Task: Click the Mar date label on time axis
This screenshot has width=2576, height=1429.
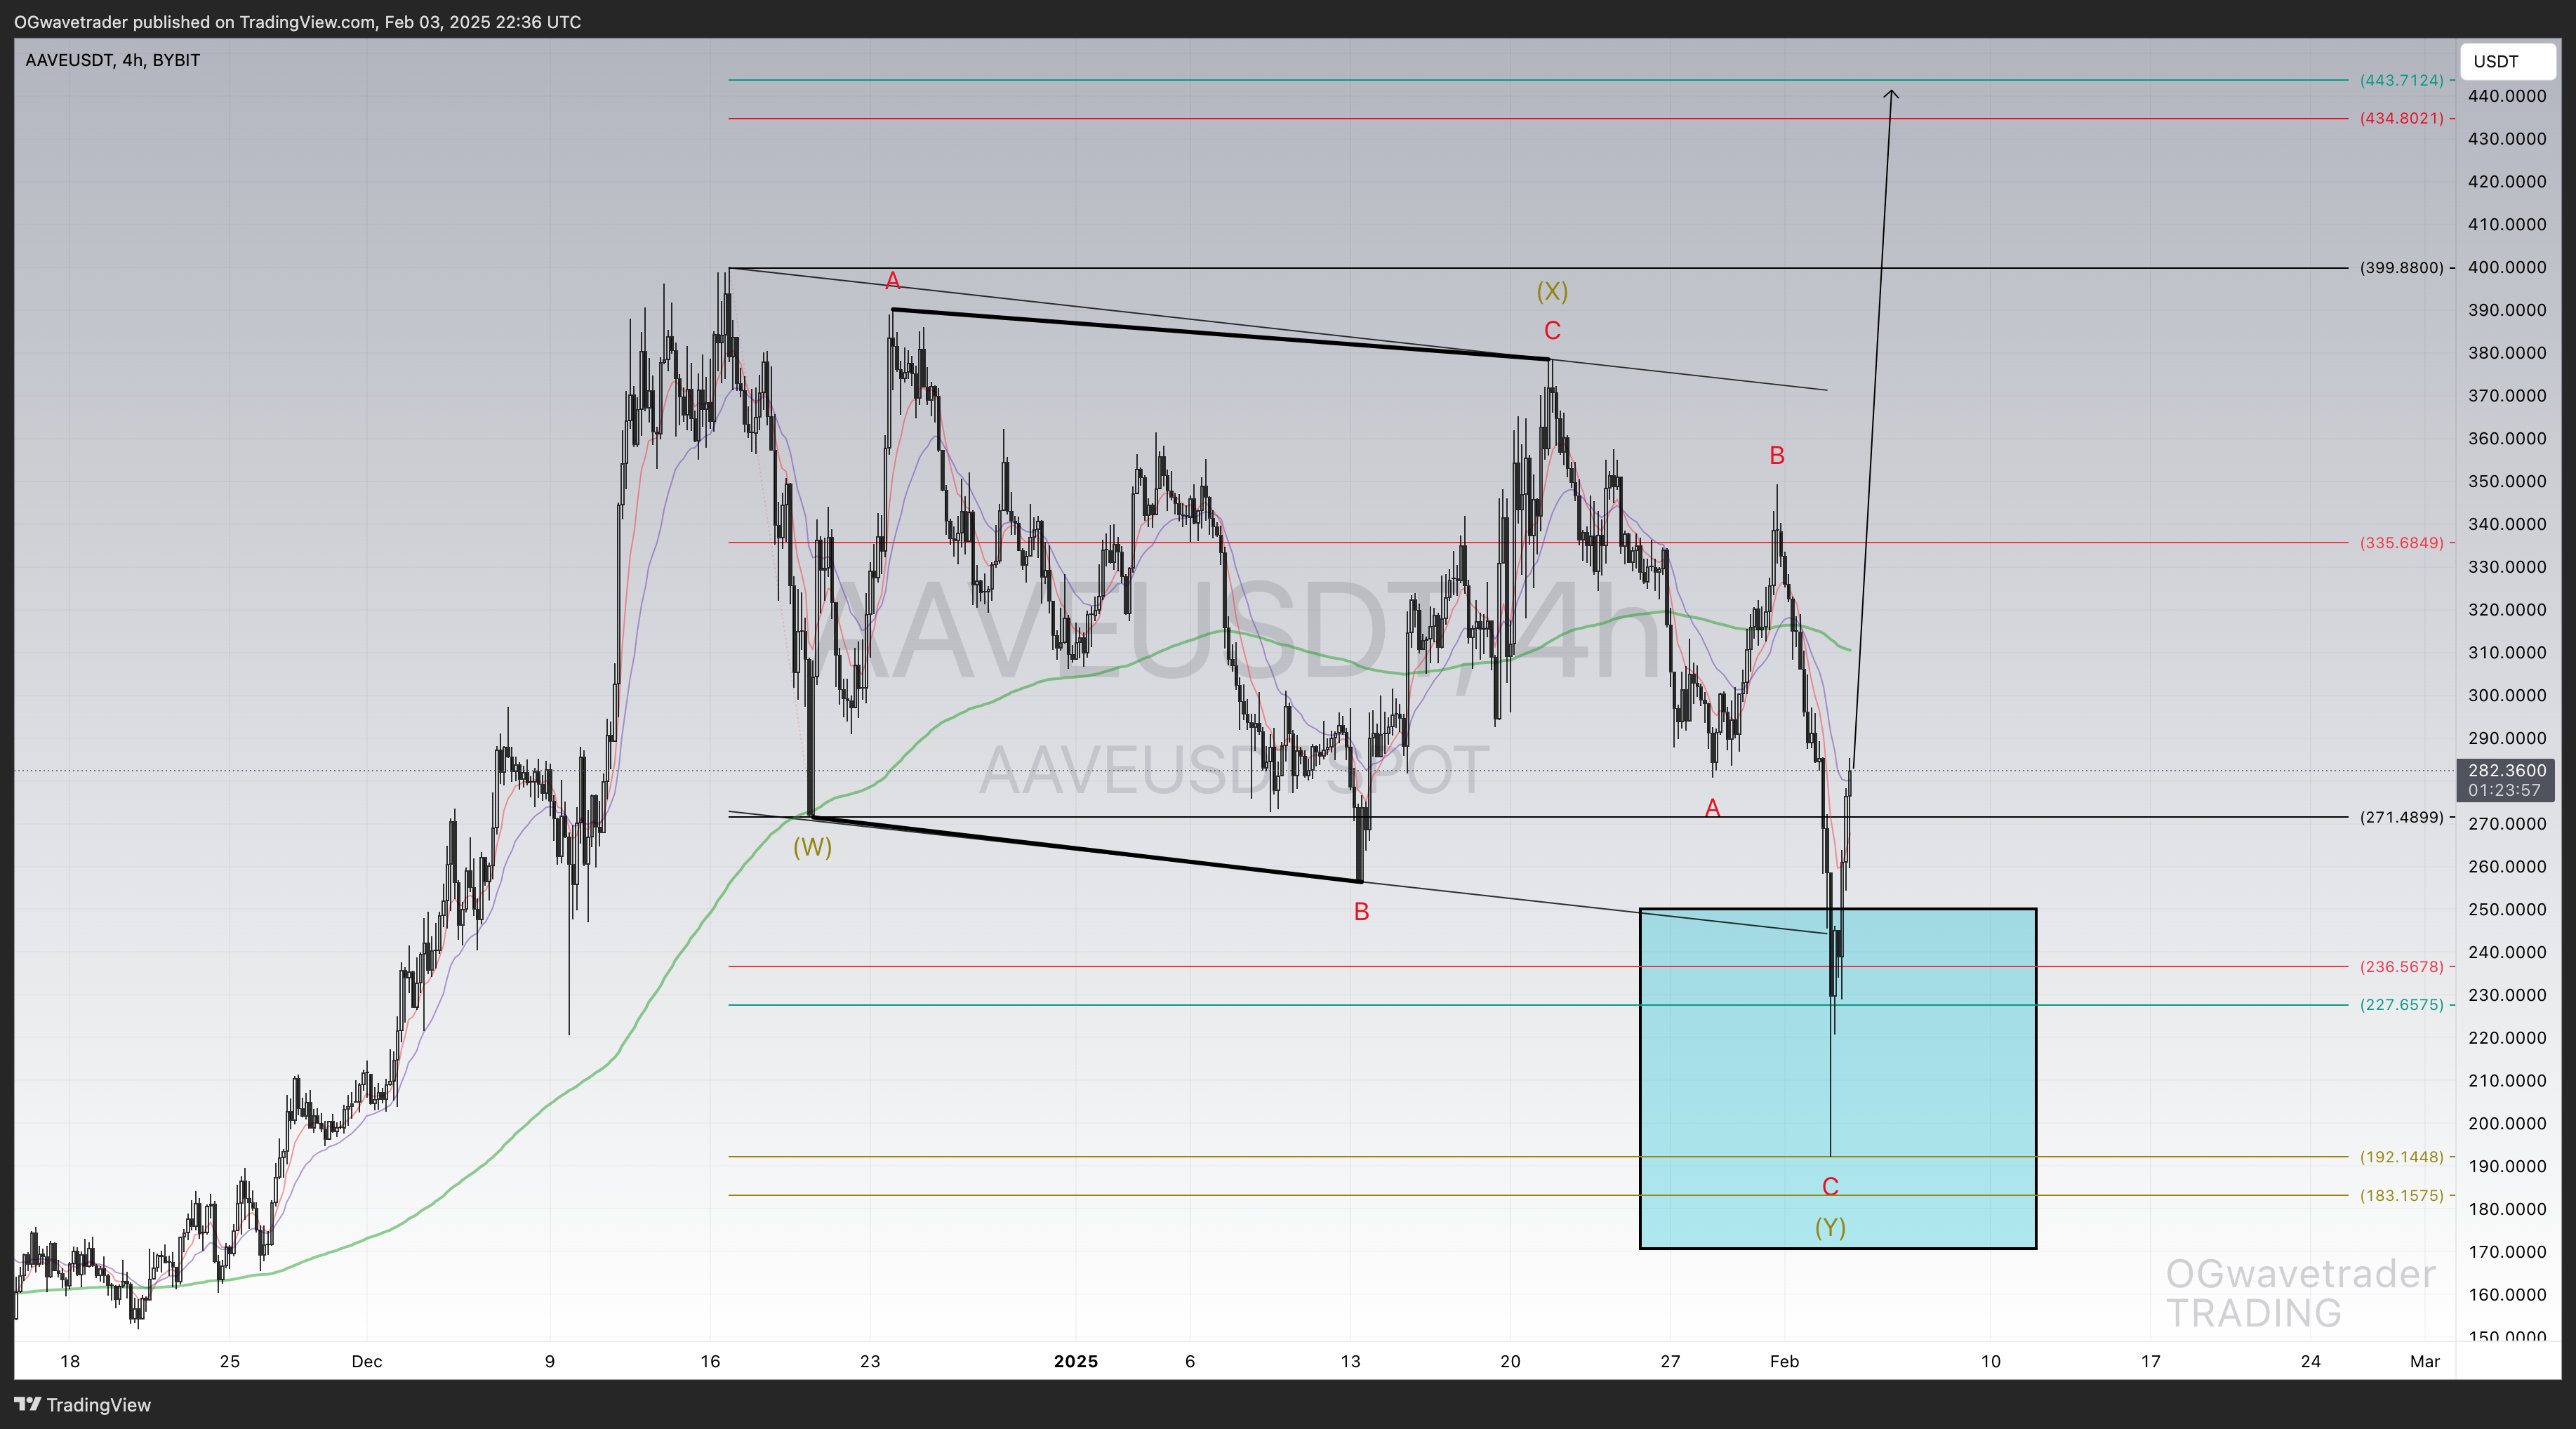Action: click(x=2425, y=1361)
